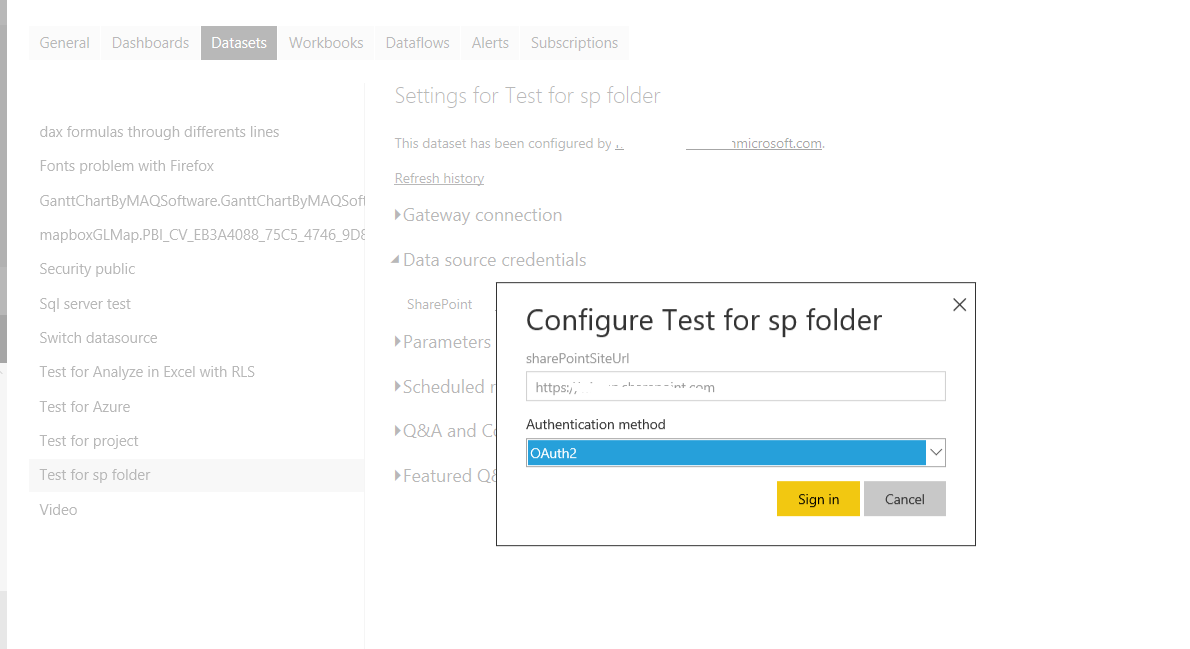Expand the Featured Q&A questions section
The width and height of the screenshot is (1190, 649).
point(445,475)
